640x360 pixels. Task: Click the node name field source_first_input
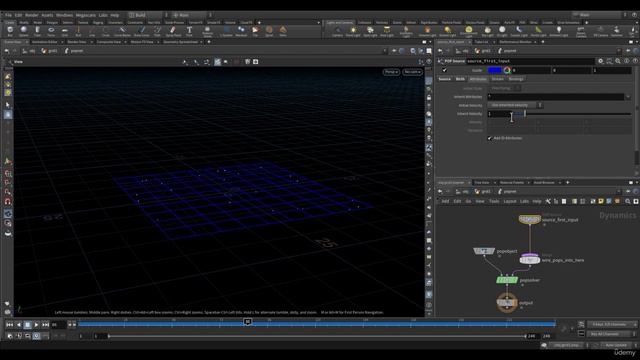530,61
